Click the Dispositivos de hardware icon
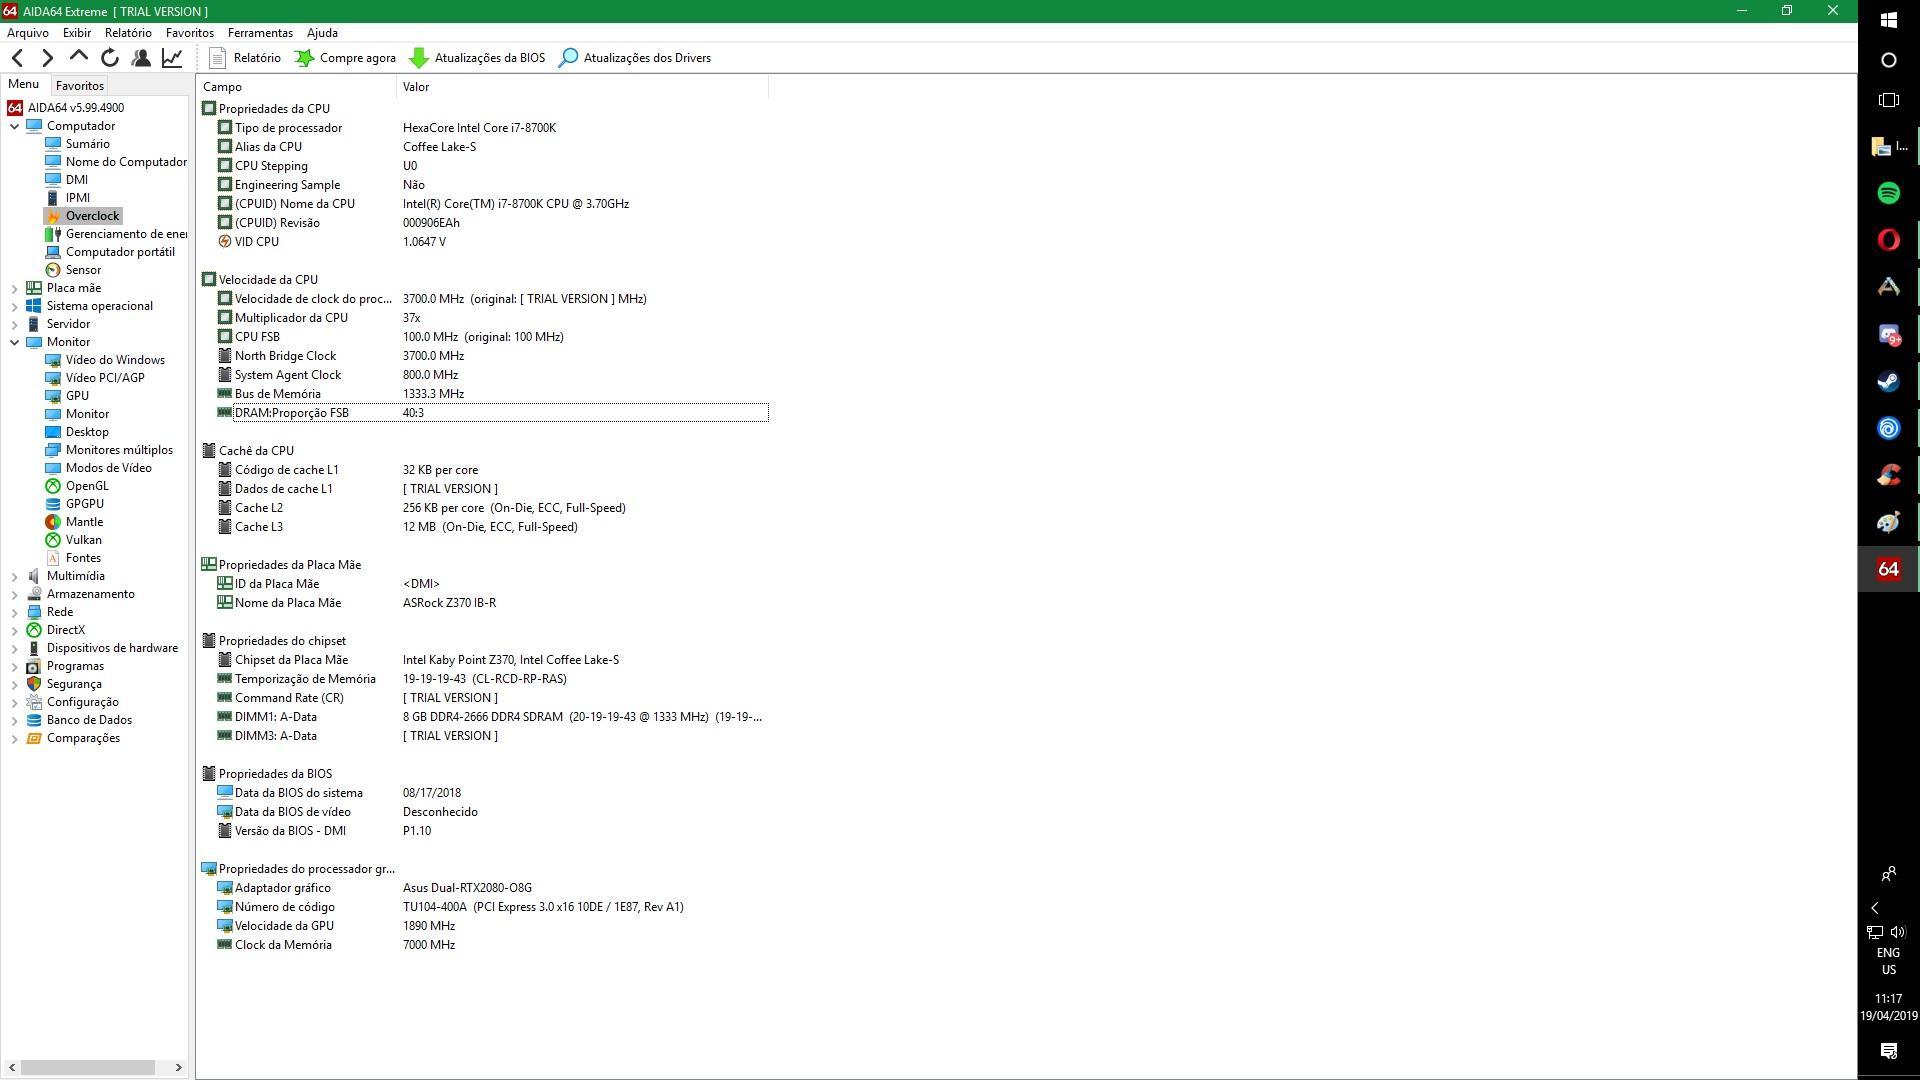The height and width of the screenshot is (1080, 1920). click(x=34, y=648)
